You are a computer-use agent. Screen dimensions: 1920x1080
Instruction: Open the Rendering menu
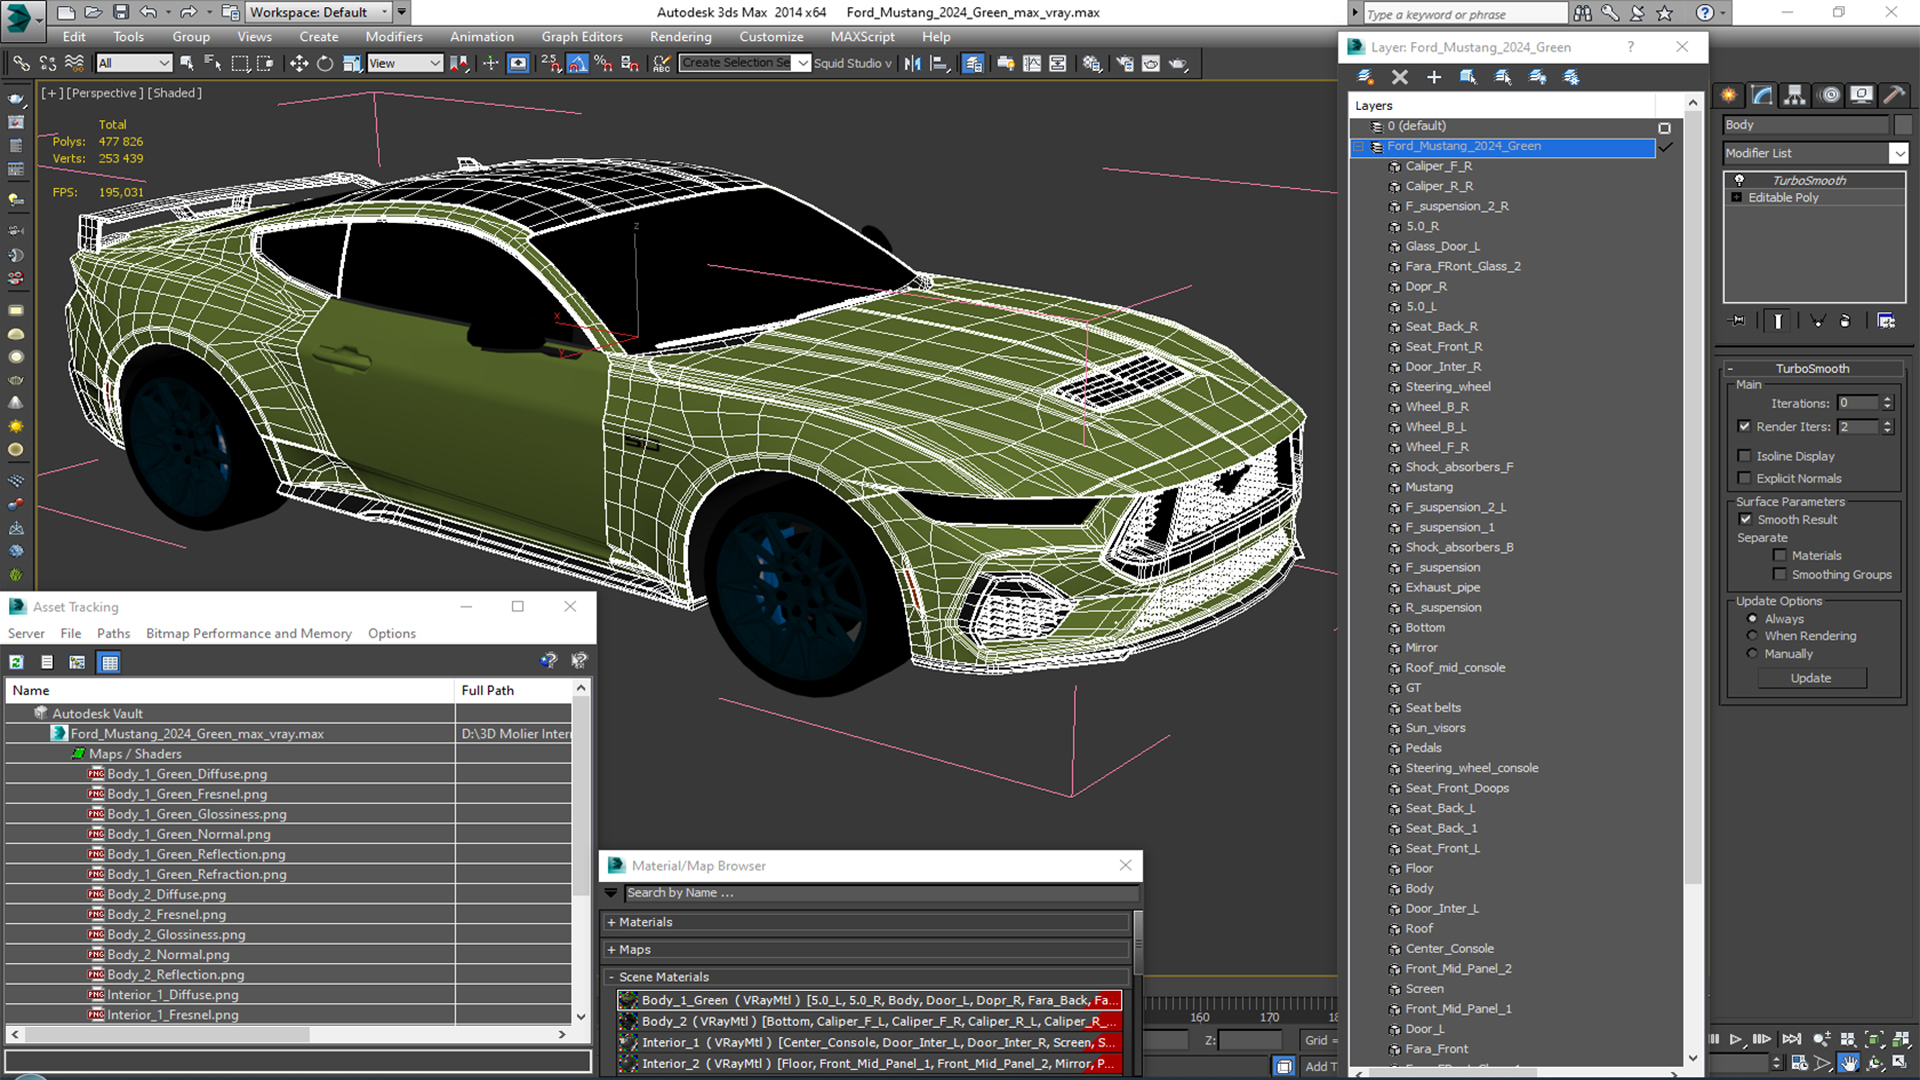[x=680, y=37]
